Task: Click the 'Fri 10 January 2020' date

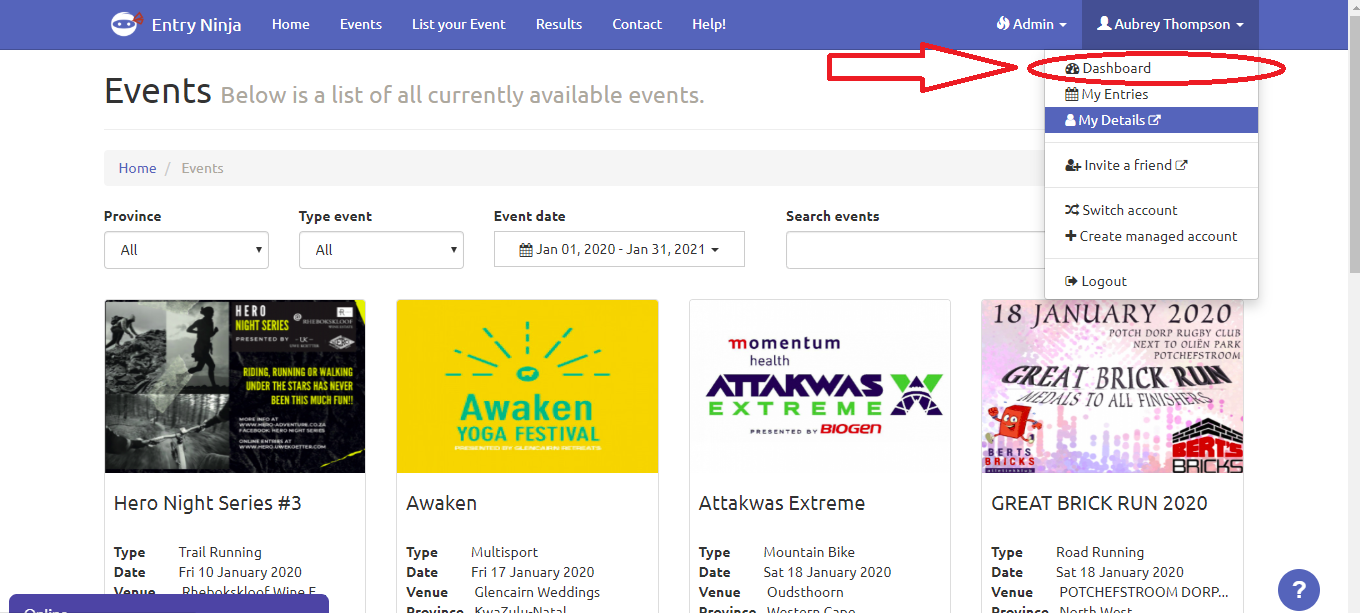Action: [240, 572]
